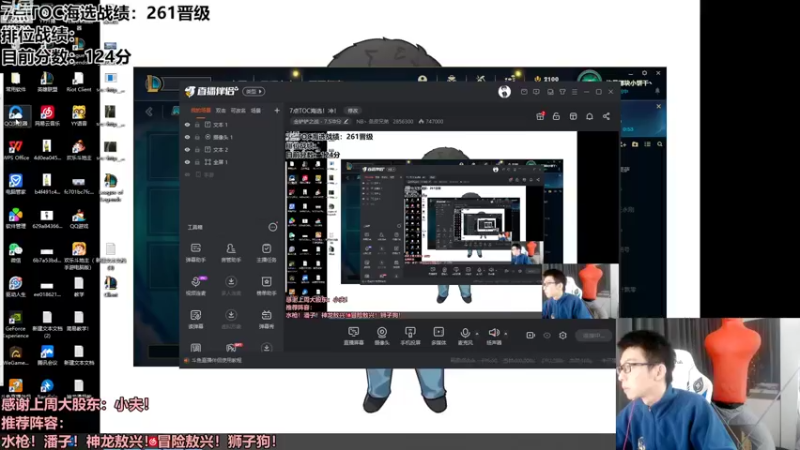
Task: Click the lock icon in the stream header
Action: point(556,116)
